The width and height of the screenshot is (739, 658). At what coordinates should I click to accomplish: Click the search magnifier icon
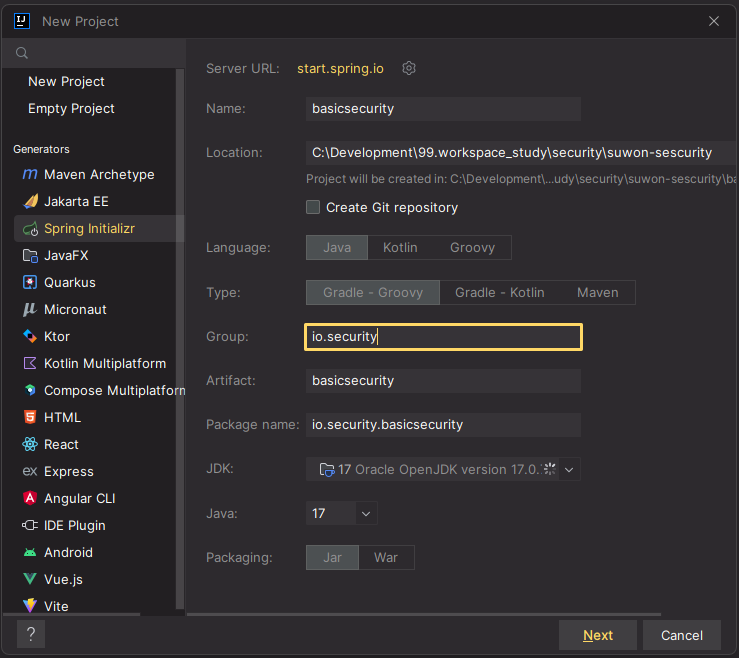[22, 53]
